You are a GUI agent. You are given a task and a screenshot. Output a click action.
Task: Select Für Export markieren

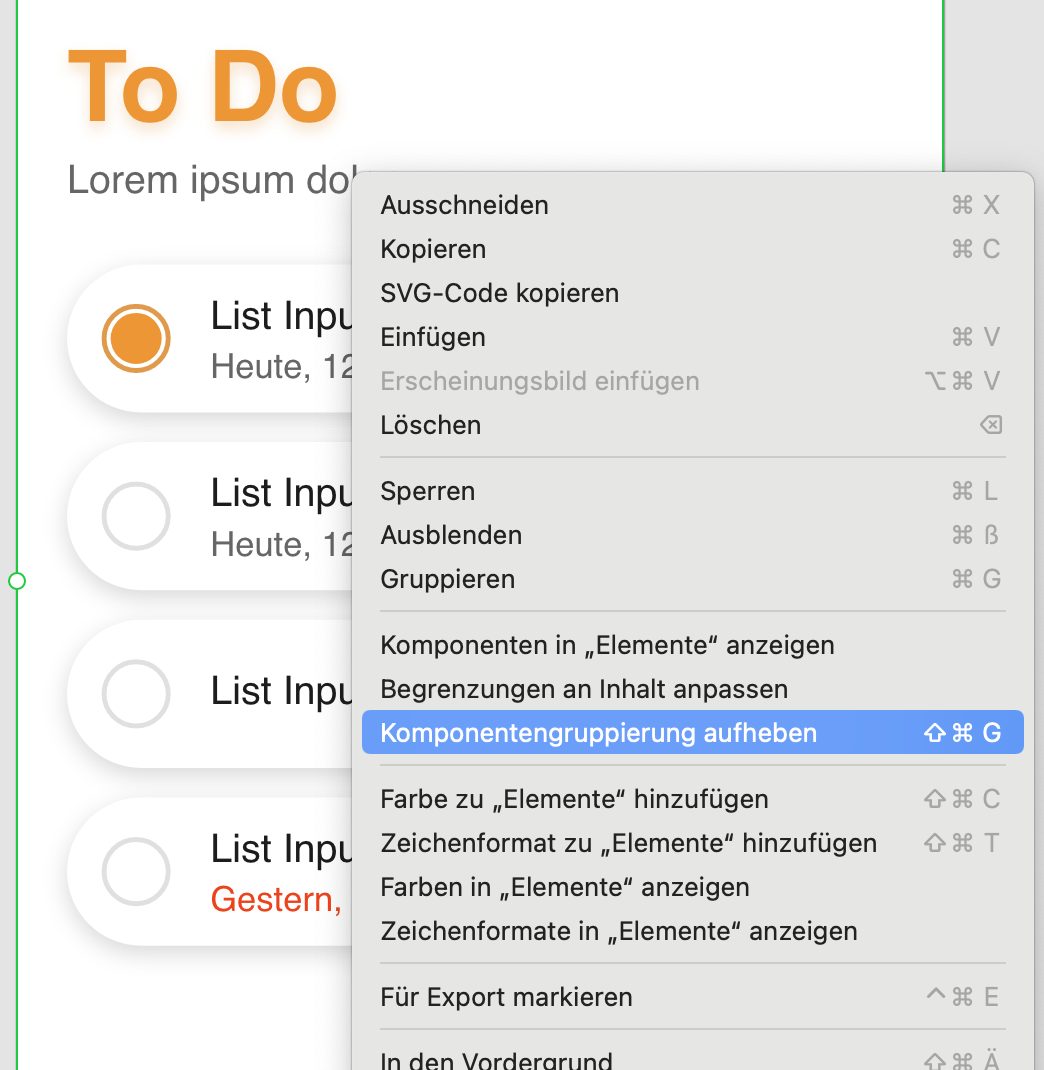point(693,997)
